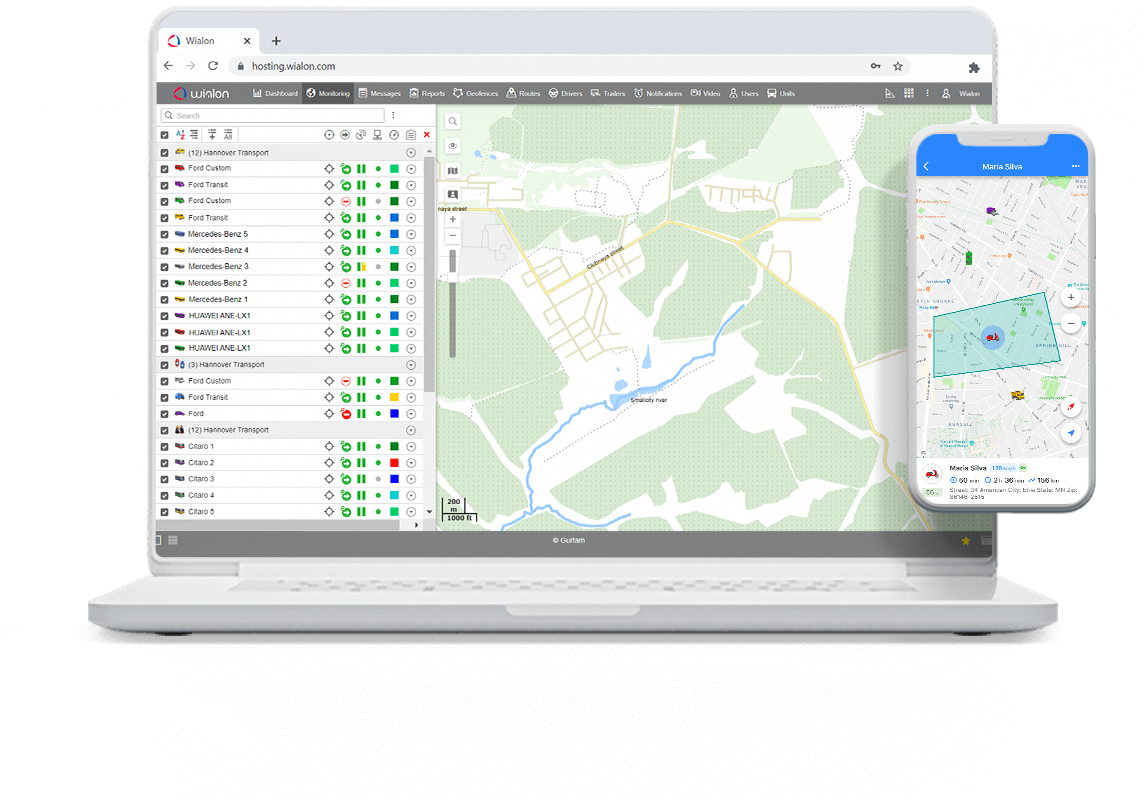Click the Trailers icon in top menu
The image size is (1144, 800).
click(608, 93)
